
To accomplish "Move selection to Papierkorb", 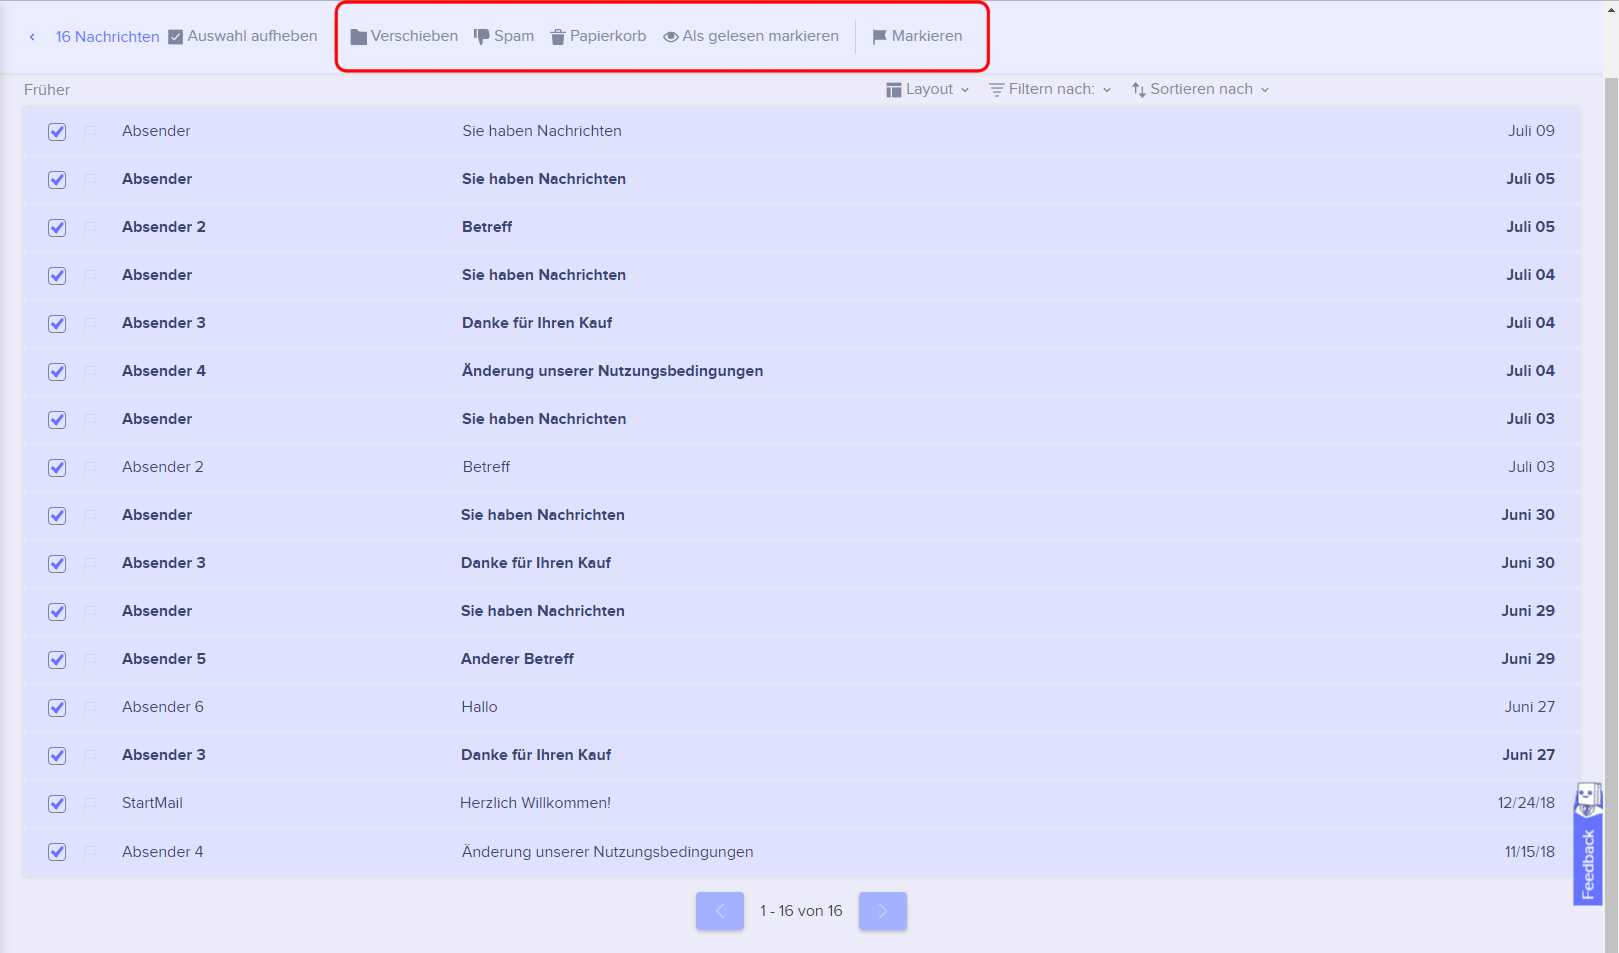I will click(x=598, y=36).
